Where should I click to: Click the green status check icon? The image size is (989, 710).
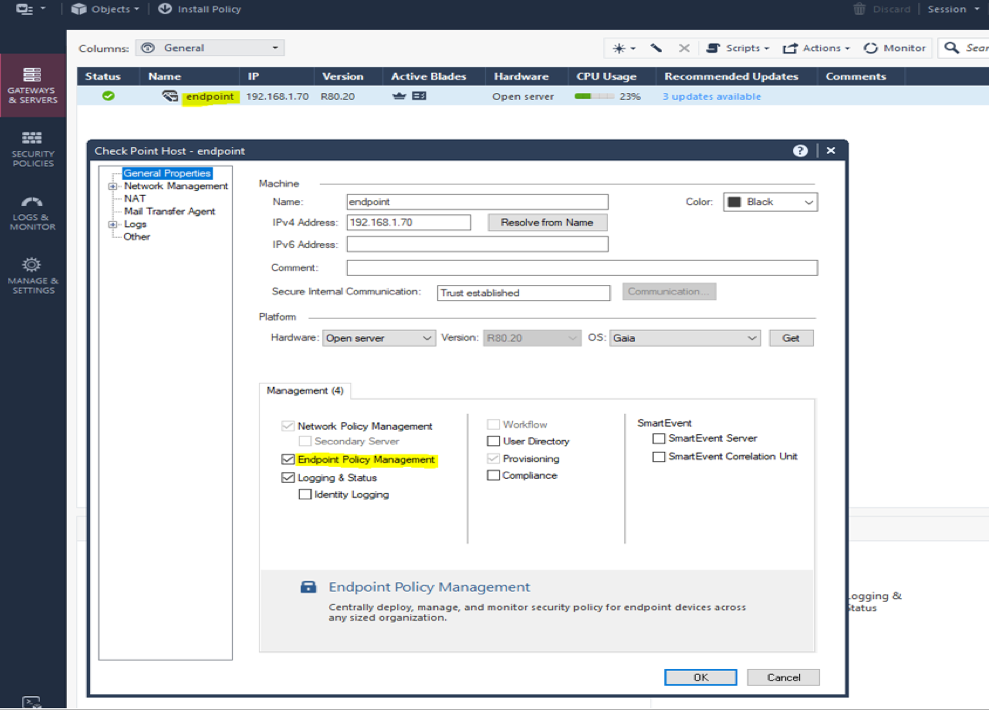(108, 96)
